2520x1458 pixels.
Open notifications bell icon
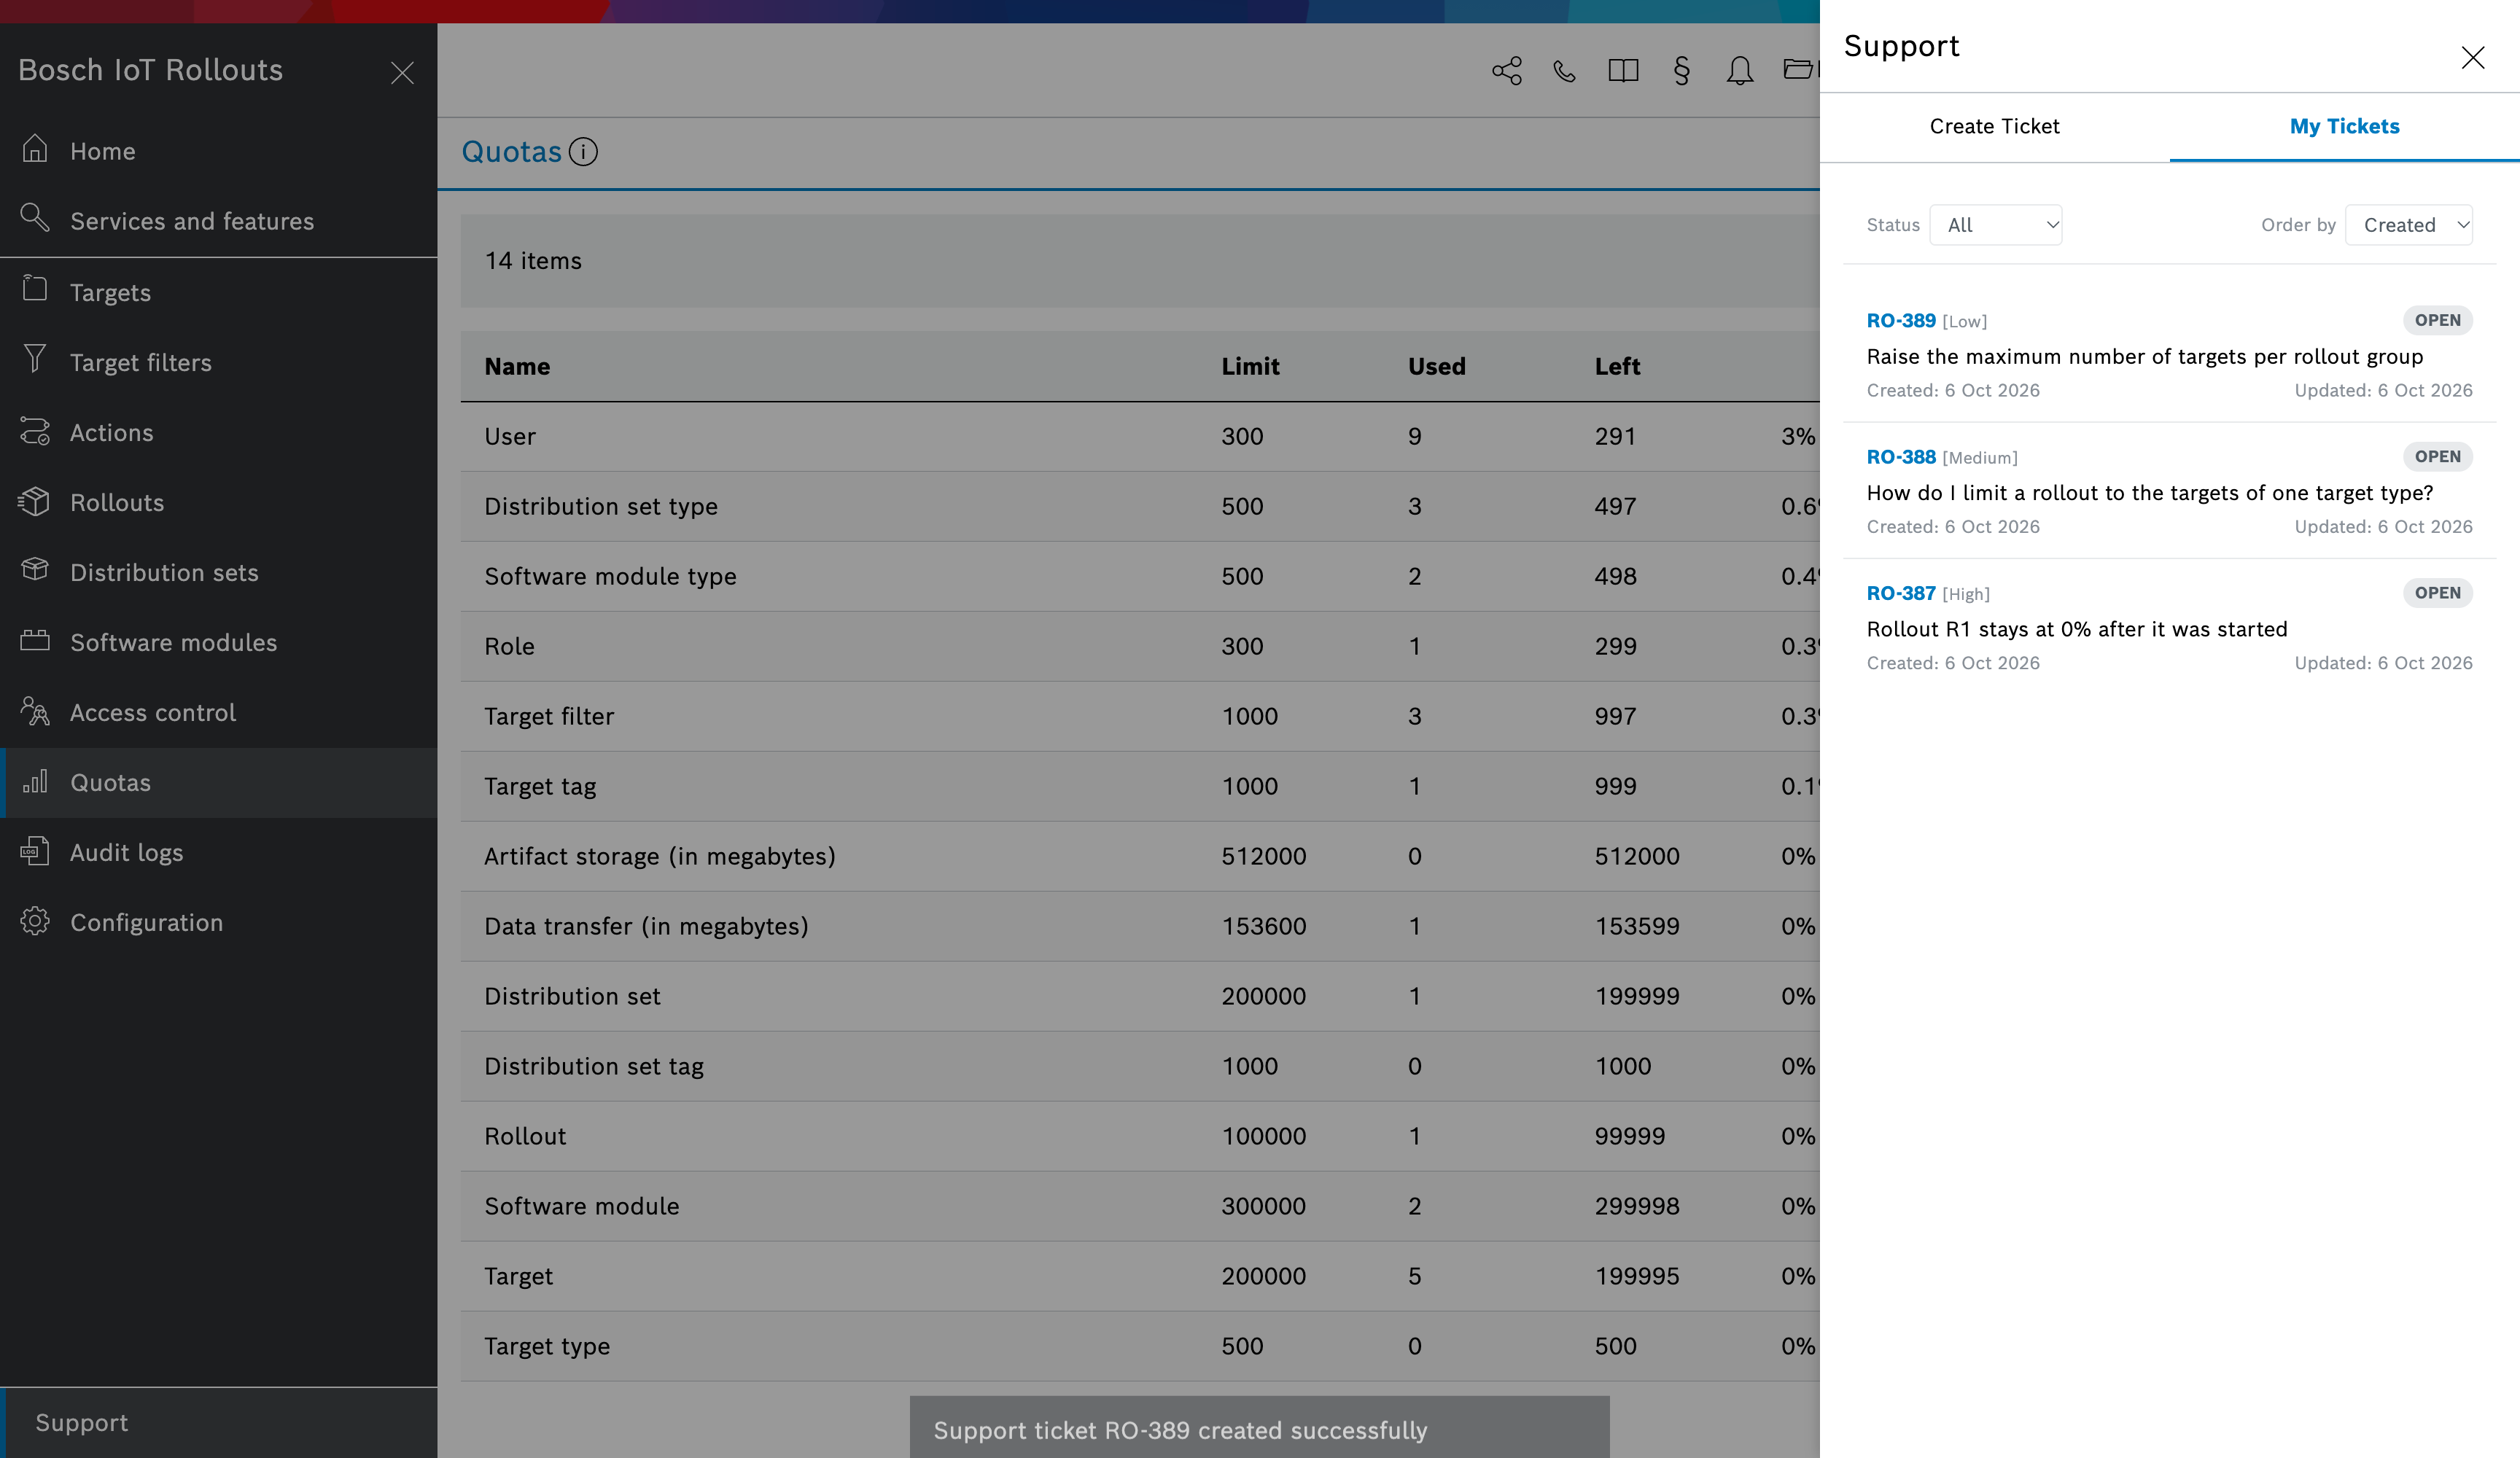pos(1740,70)
